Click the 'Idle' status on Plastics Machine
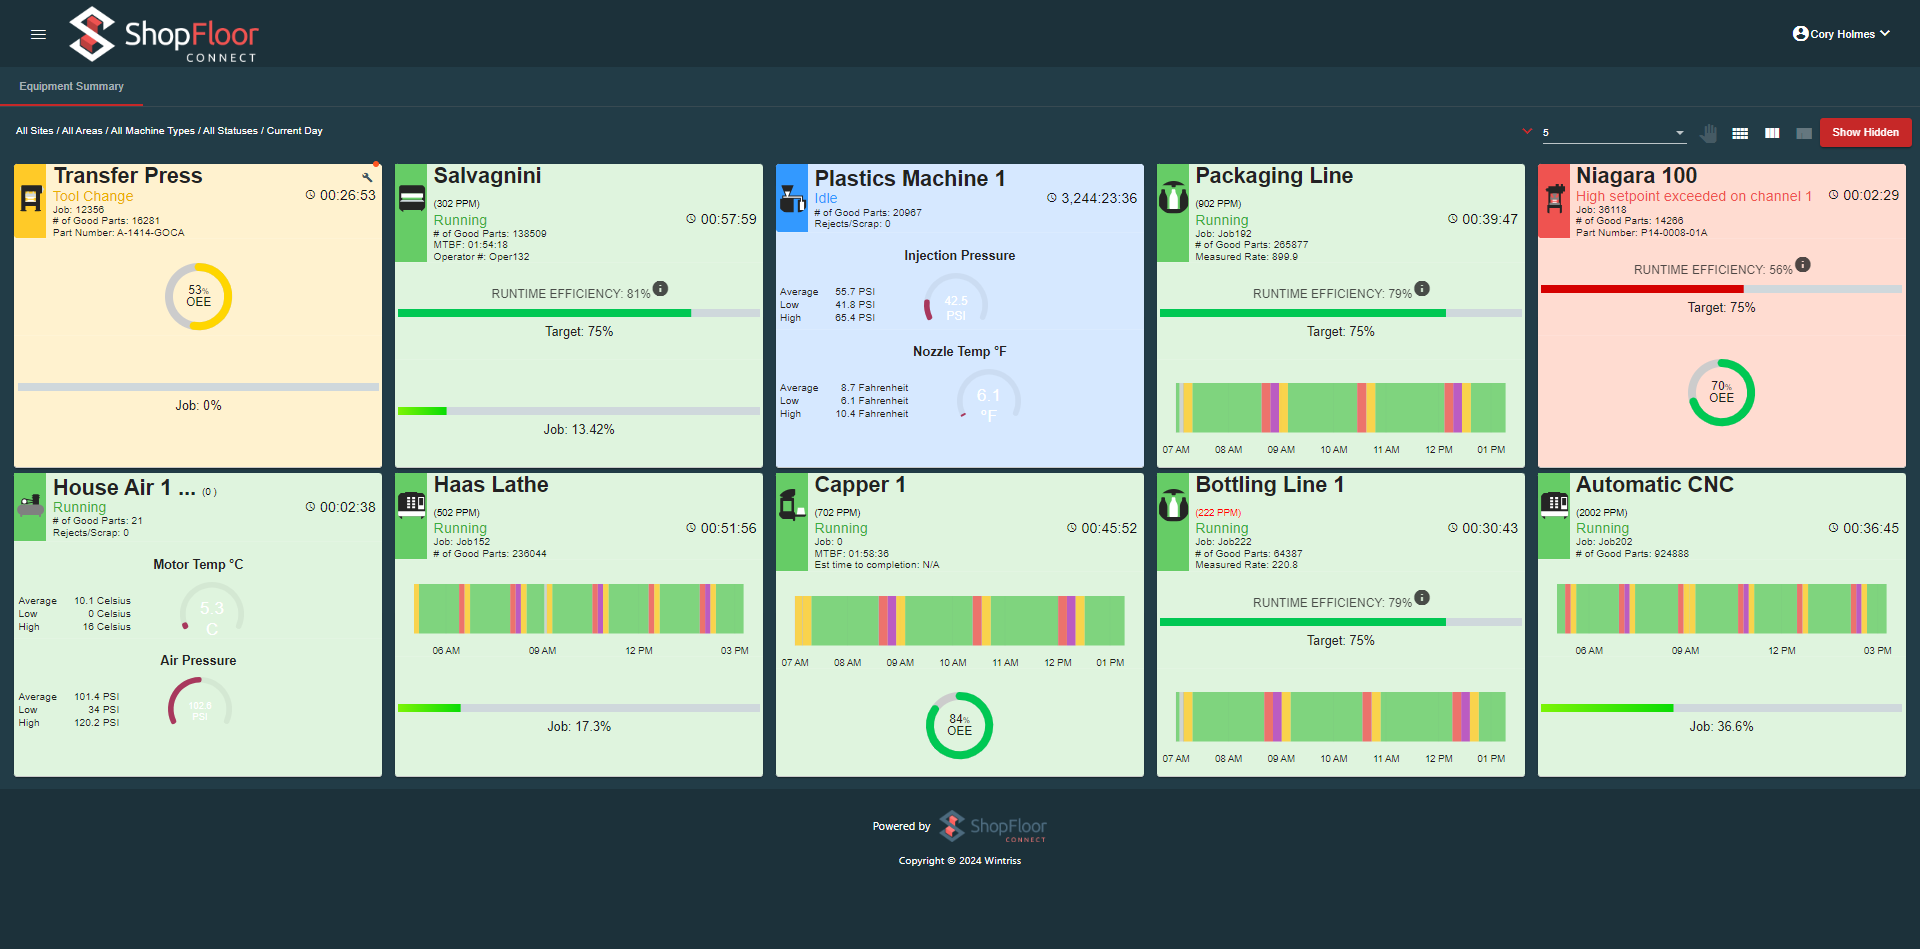The width and height of the screenshot is (1920, 949). (826, 199)
